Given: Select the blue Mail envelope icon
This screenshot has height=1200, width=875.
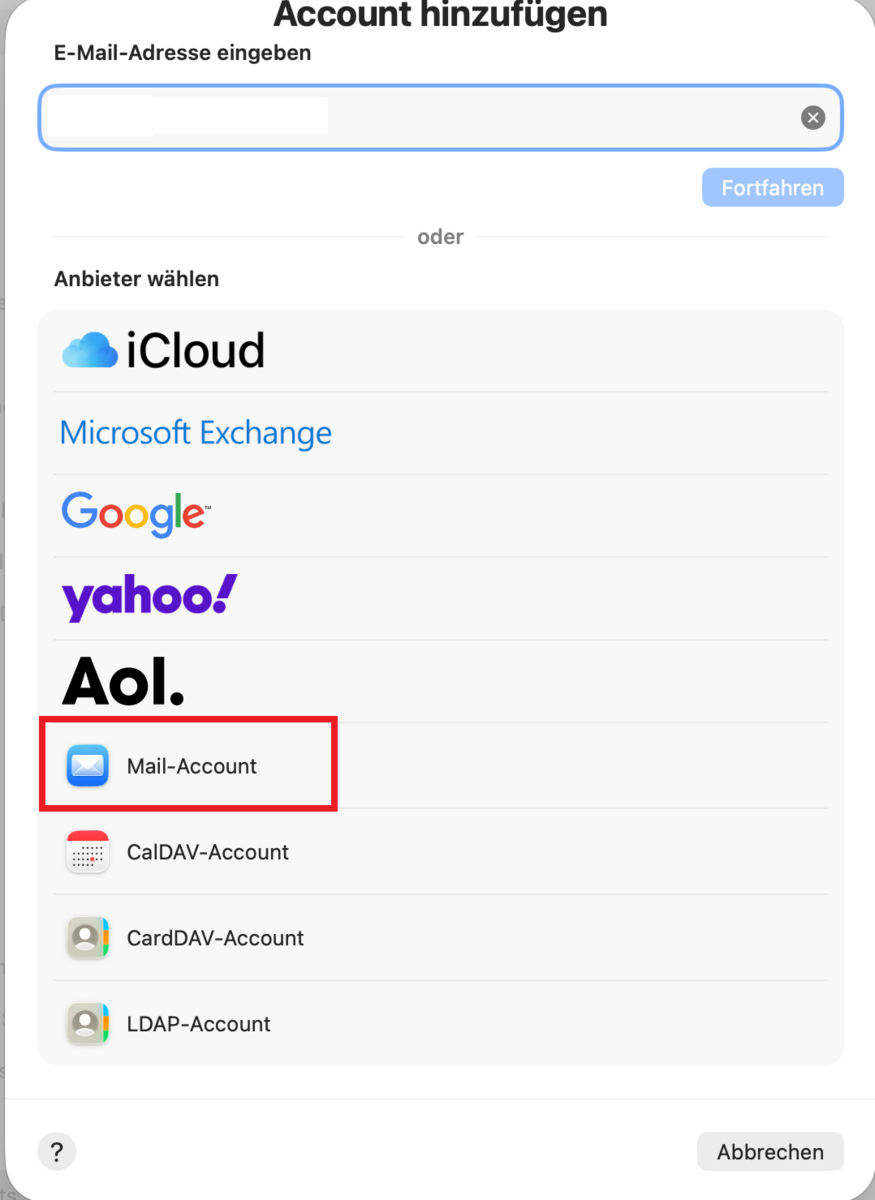Looking at the screenshot, I should 87,766.
